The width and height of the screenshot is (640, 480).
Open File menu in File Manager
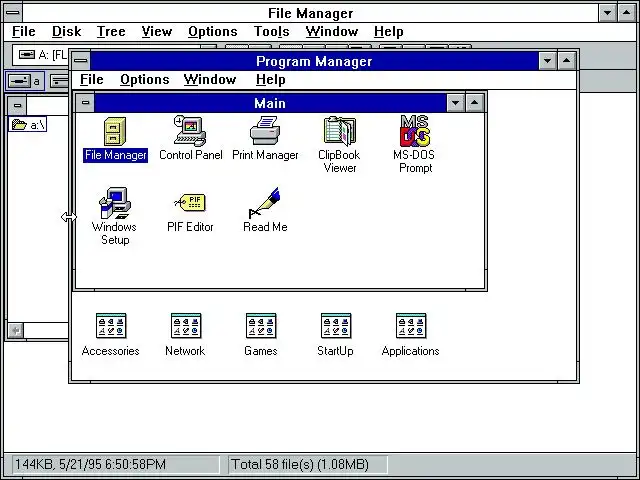click(x=24, y=31)
